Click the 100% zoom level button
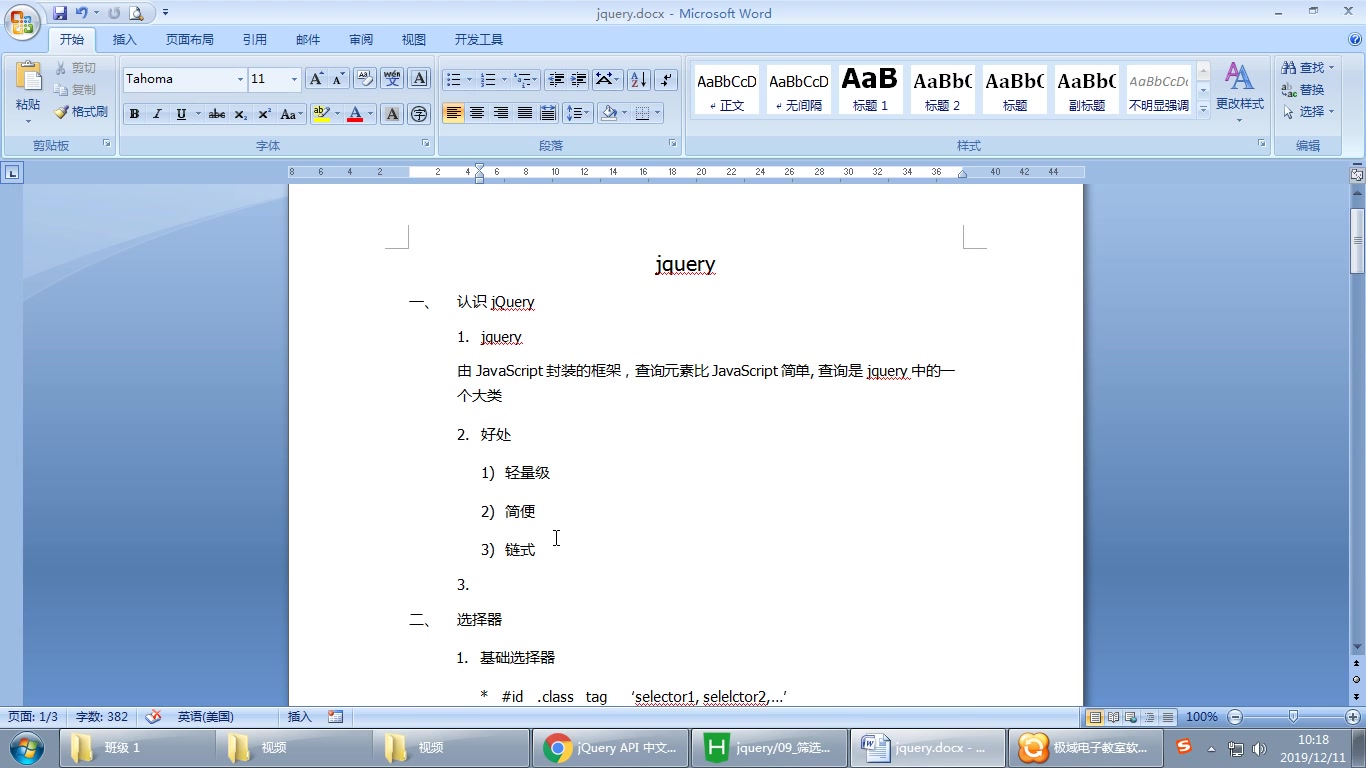Image resolution: width=1366 pixels, height=768 pixels. [1201, 717]
